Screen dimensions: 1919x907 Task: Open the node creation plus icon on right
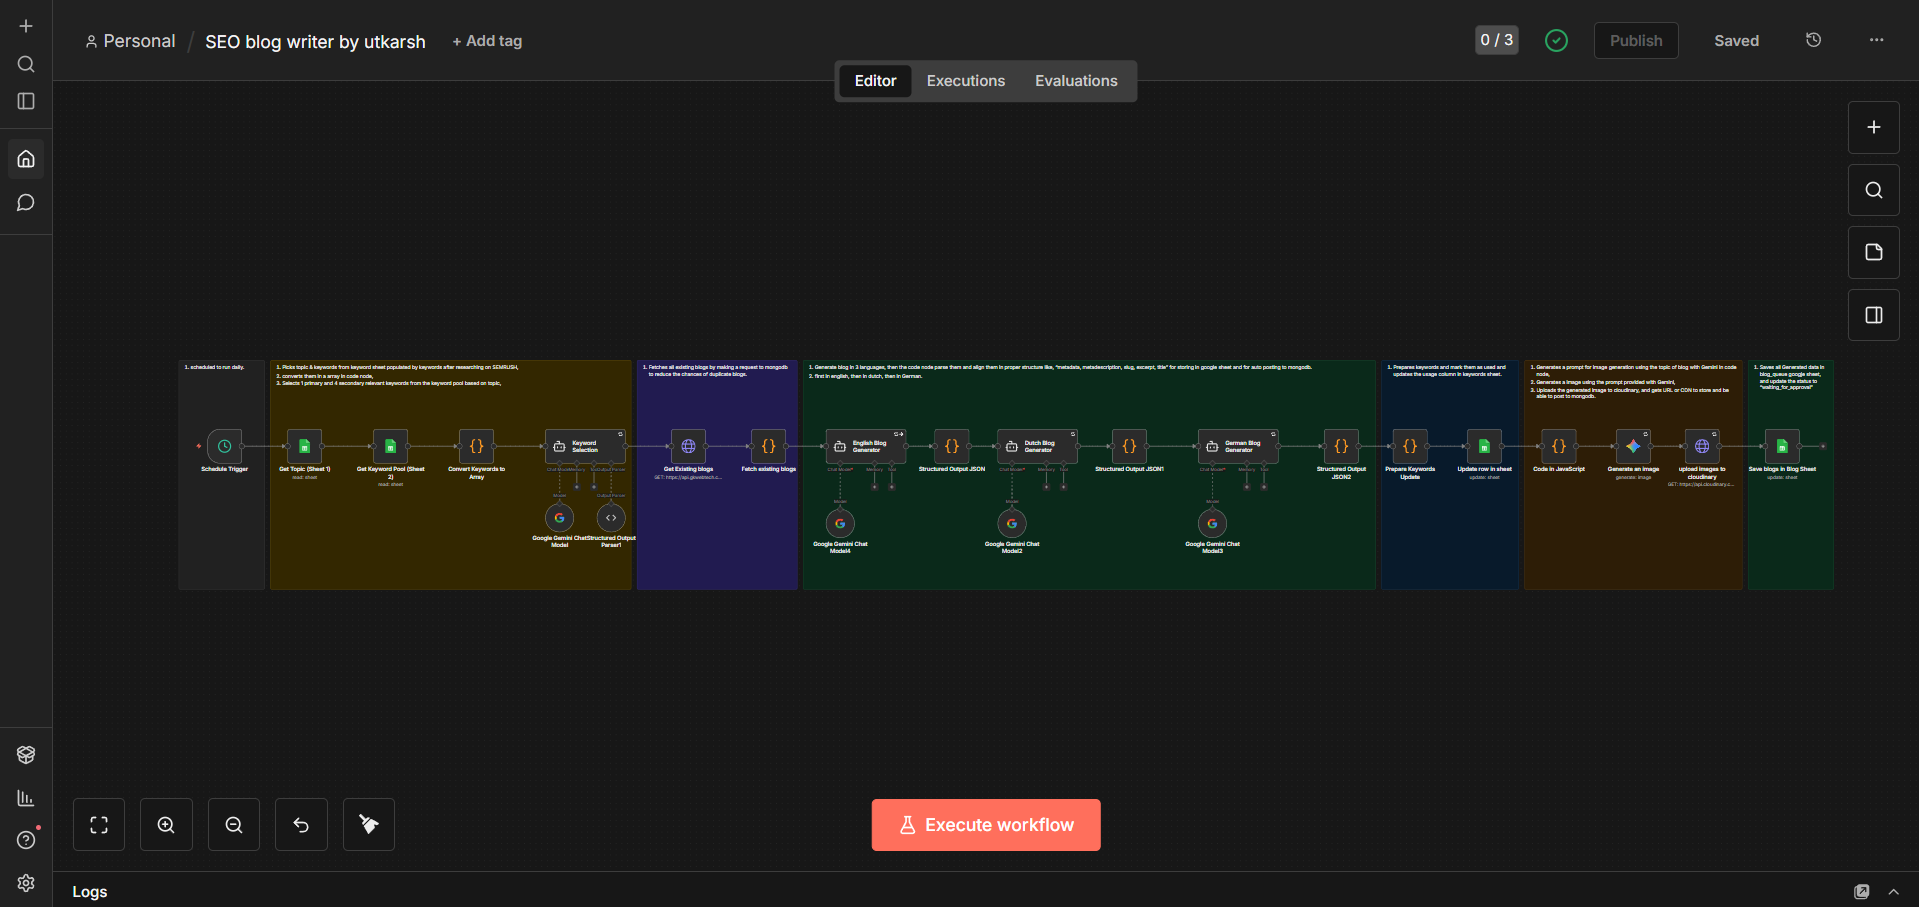coord(1872,127)
